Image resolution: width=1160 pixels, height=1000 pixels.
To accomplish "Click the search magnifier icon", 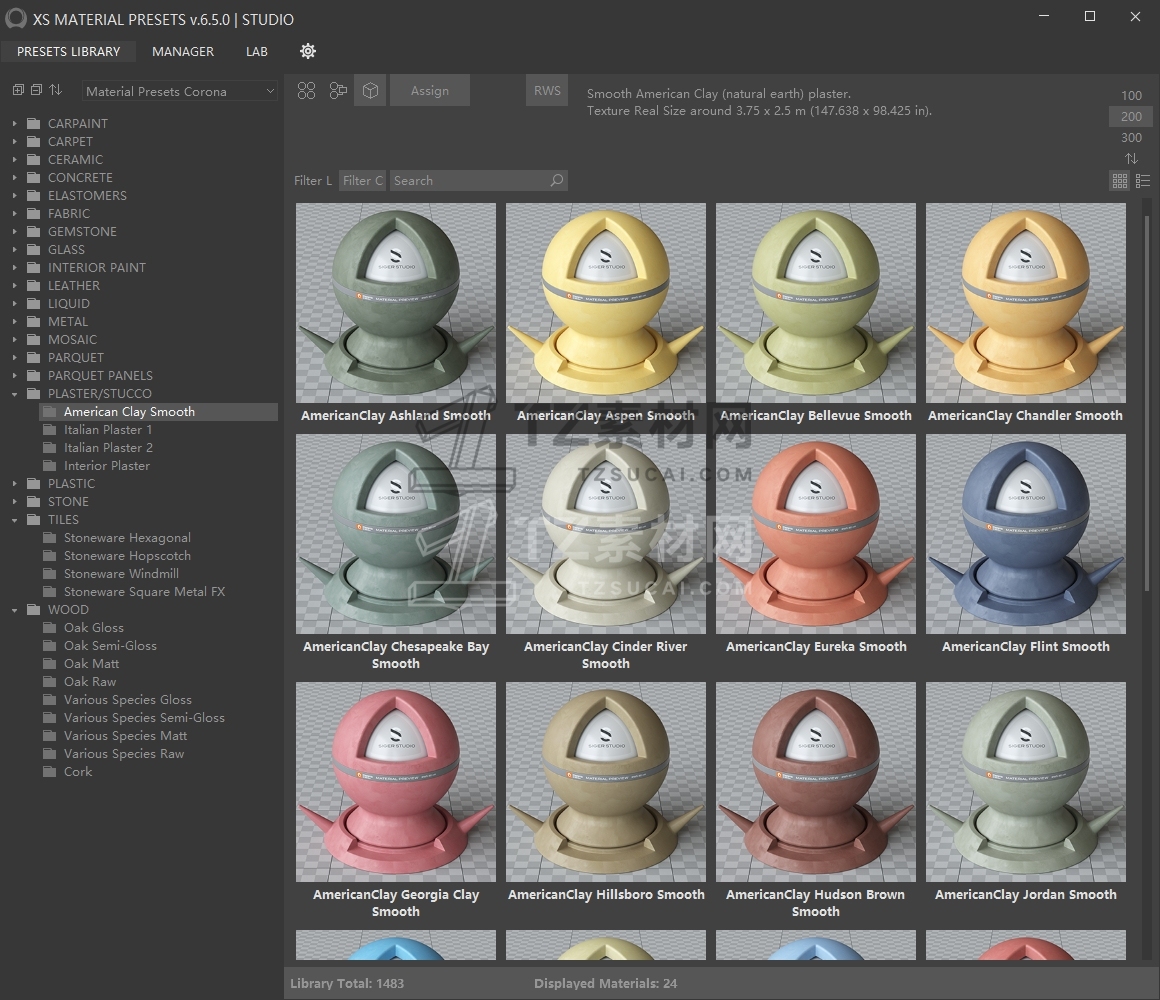I will point(556,180).
